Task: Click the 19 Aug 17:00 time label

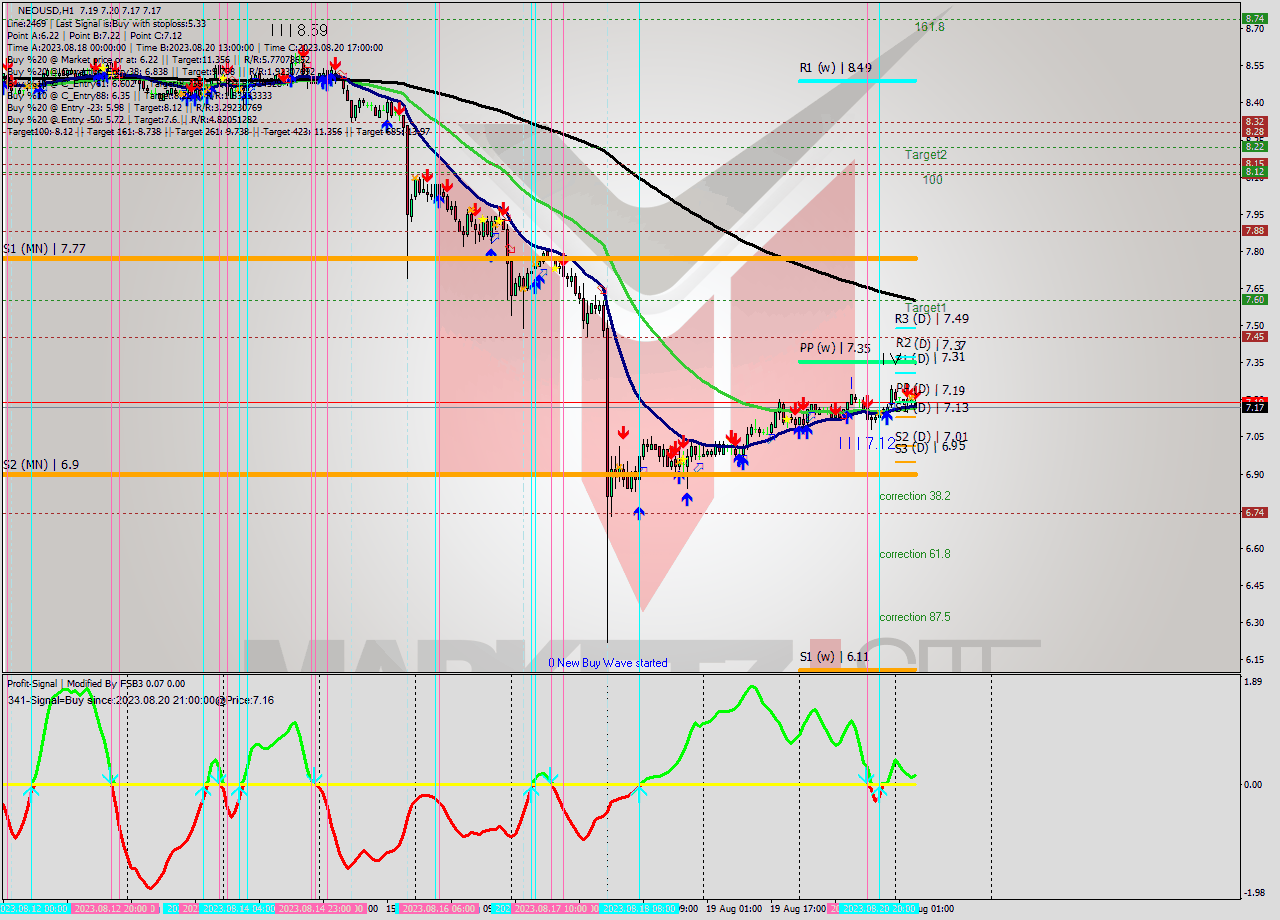Action: pyautogui.click(x=797, y=909)
